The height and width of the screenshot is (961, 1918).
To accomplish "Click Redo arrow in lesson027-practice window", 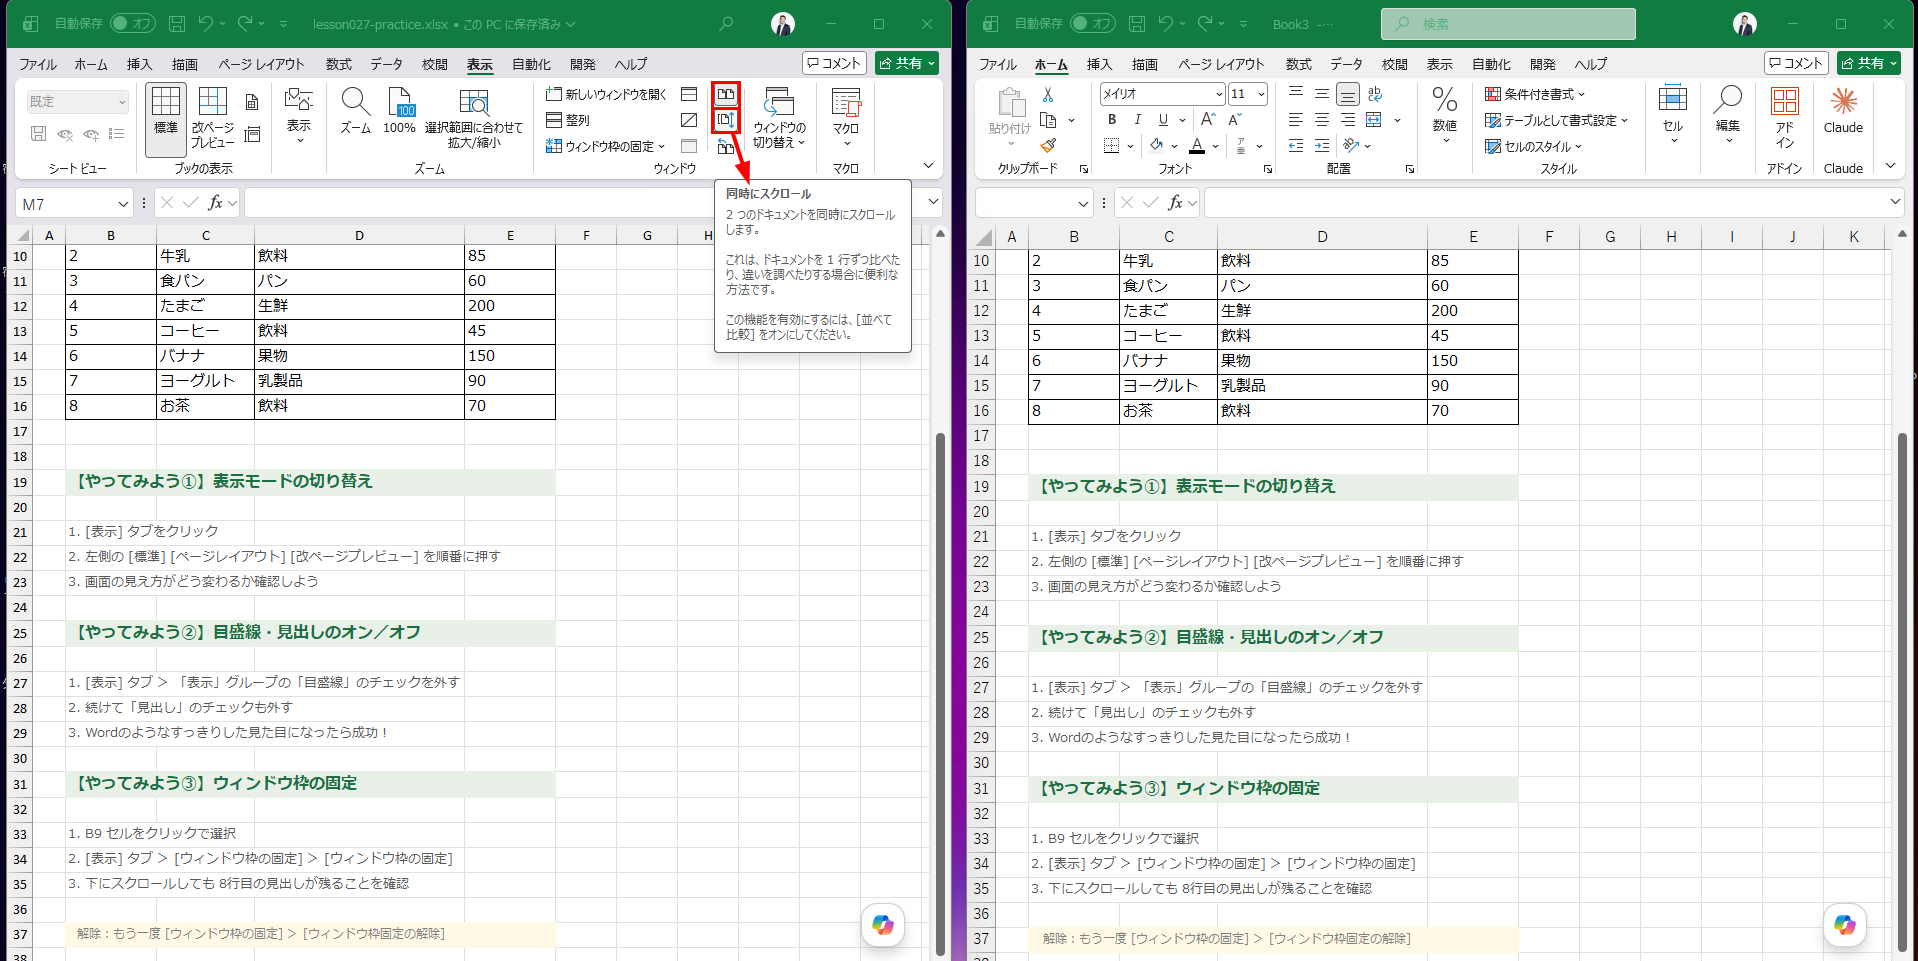I will point(245,23).
